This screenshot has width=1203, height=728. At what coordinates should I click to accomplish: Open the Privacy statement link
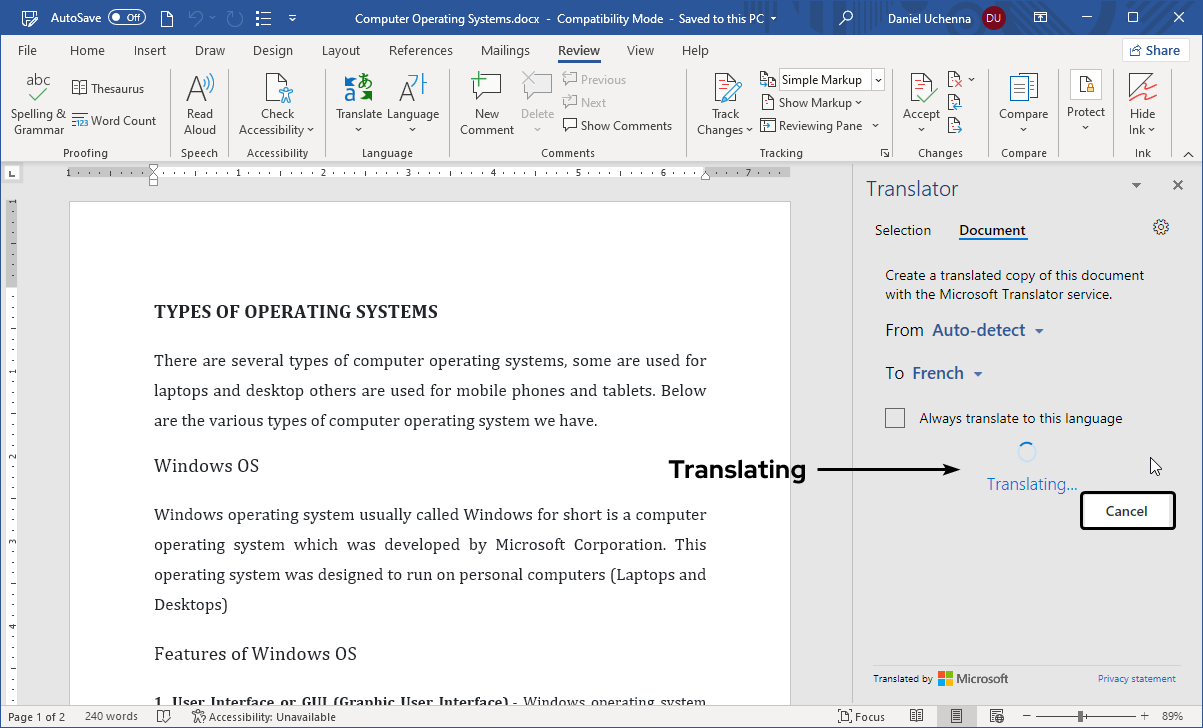click(1137, 678)
